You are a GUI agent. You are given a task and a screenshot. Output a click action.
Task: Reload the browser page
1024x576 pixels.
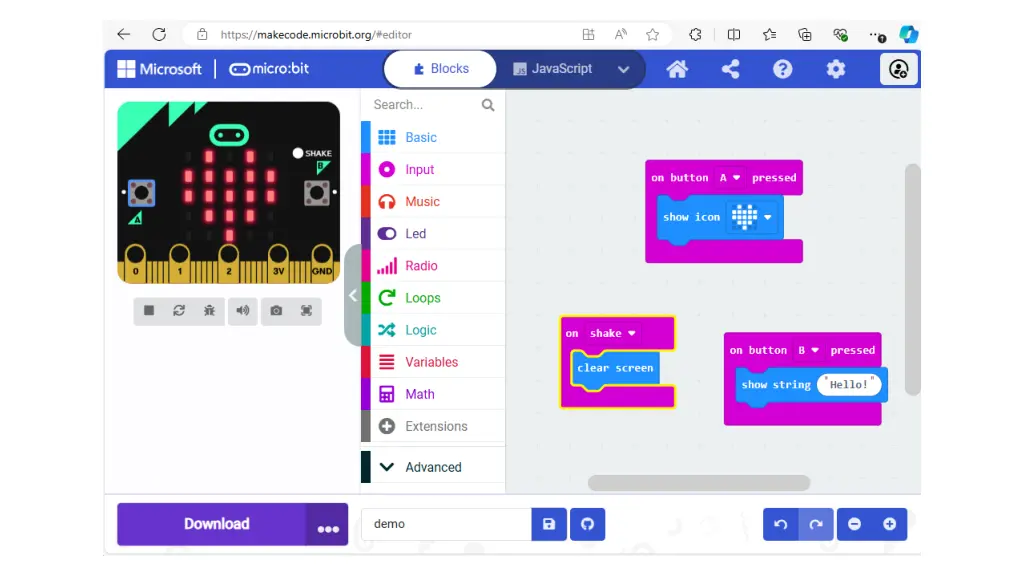click(159, 35)
